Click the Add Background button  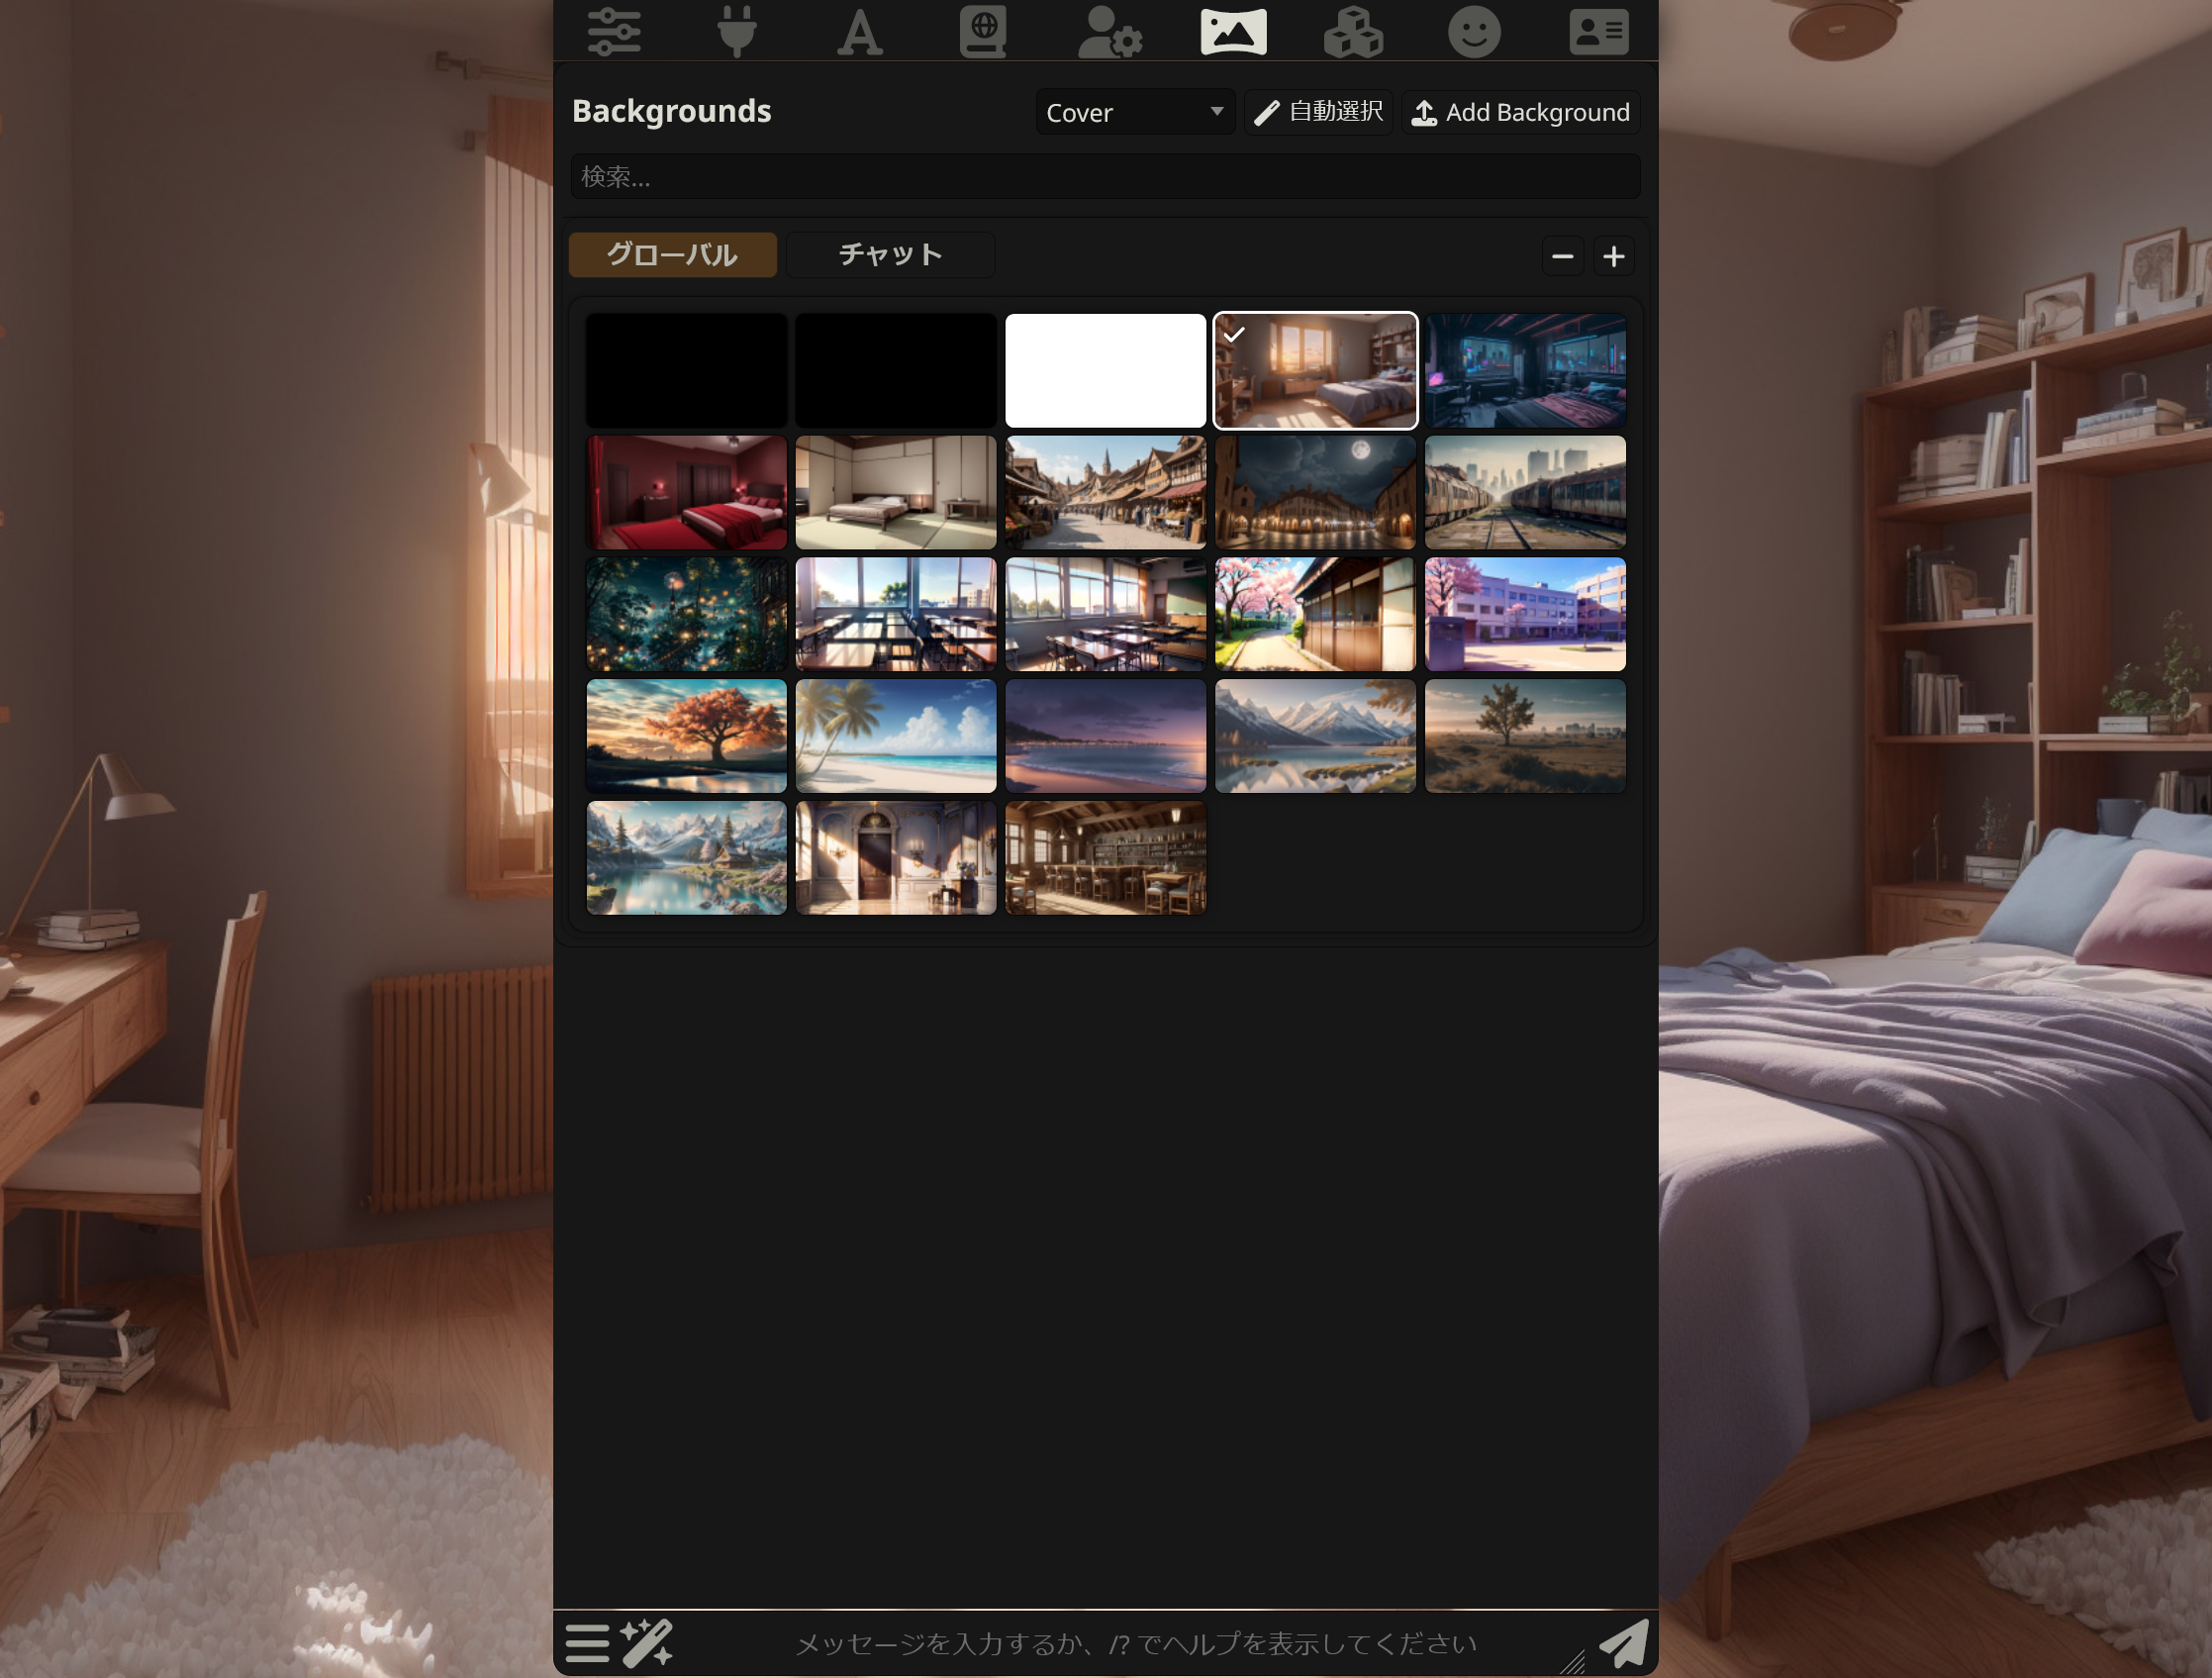coord(1520,112)
